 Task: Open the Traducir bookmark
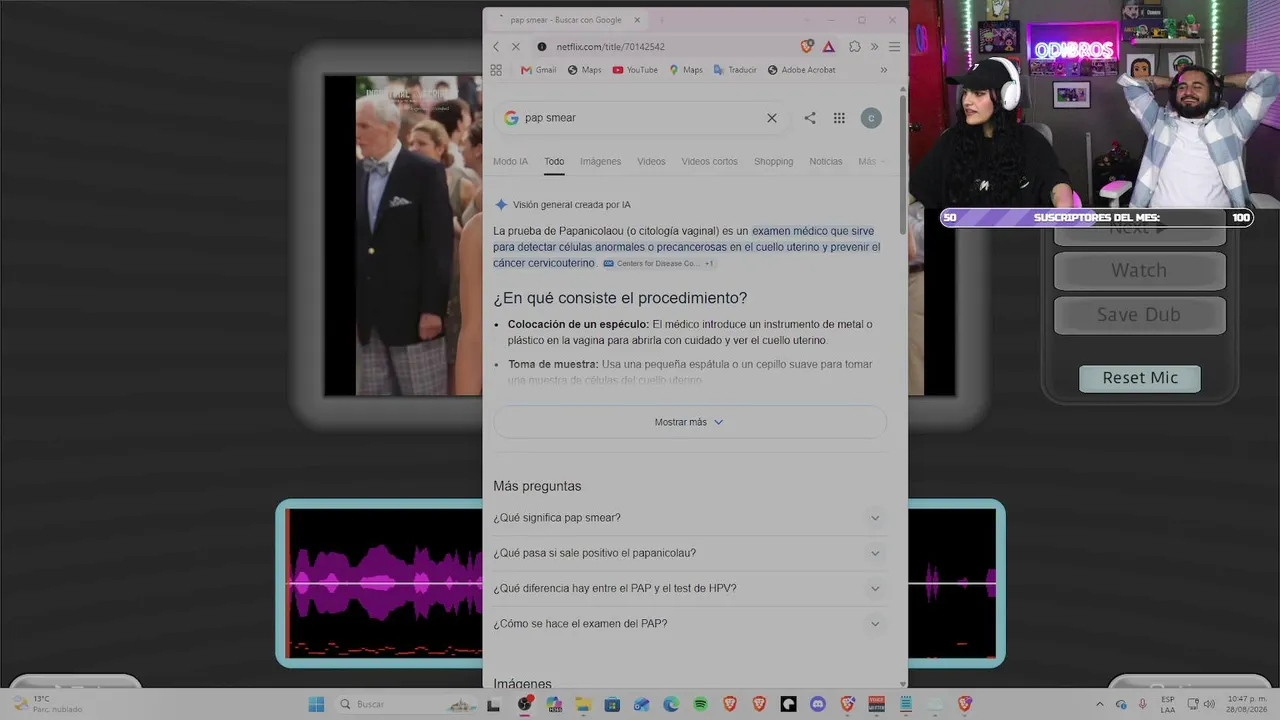pyautogui.click(x=735, y=70)
